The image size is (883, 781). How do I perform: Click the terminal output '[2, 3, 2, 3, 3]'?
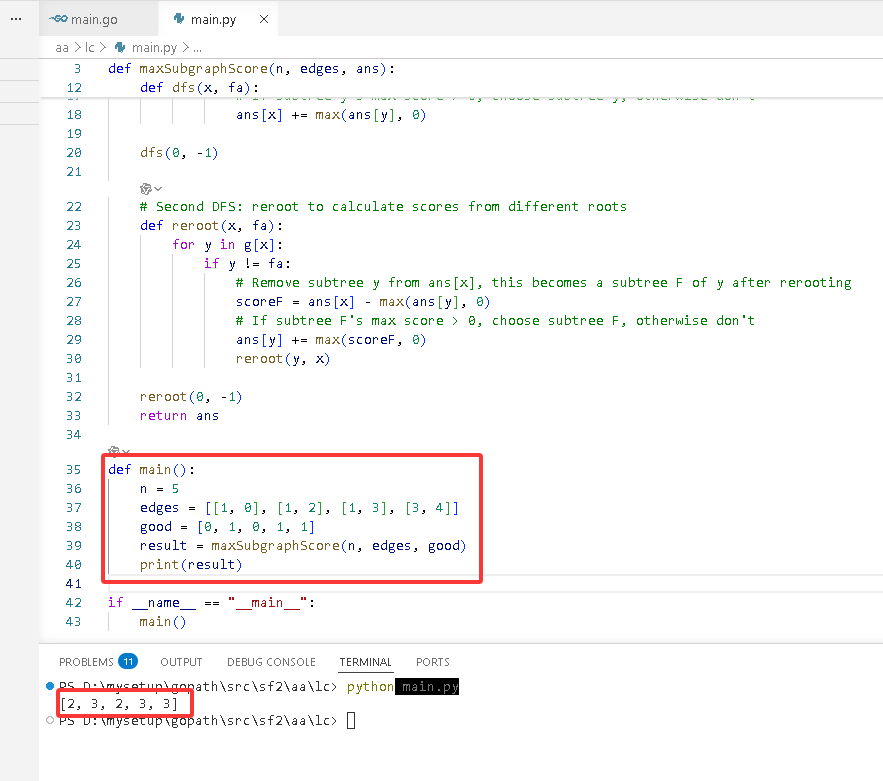tap(119, 704)
